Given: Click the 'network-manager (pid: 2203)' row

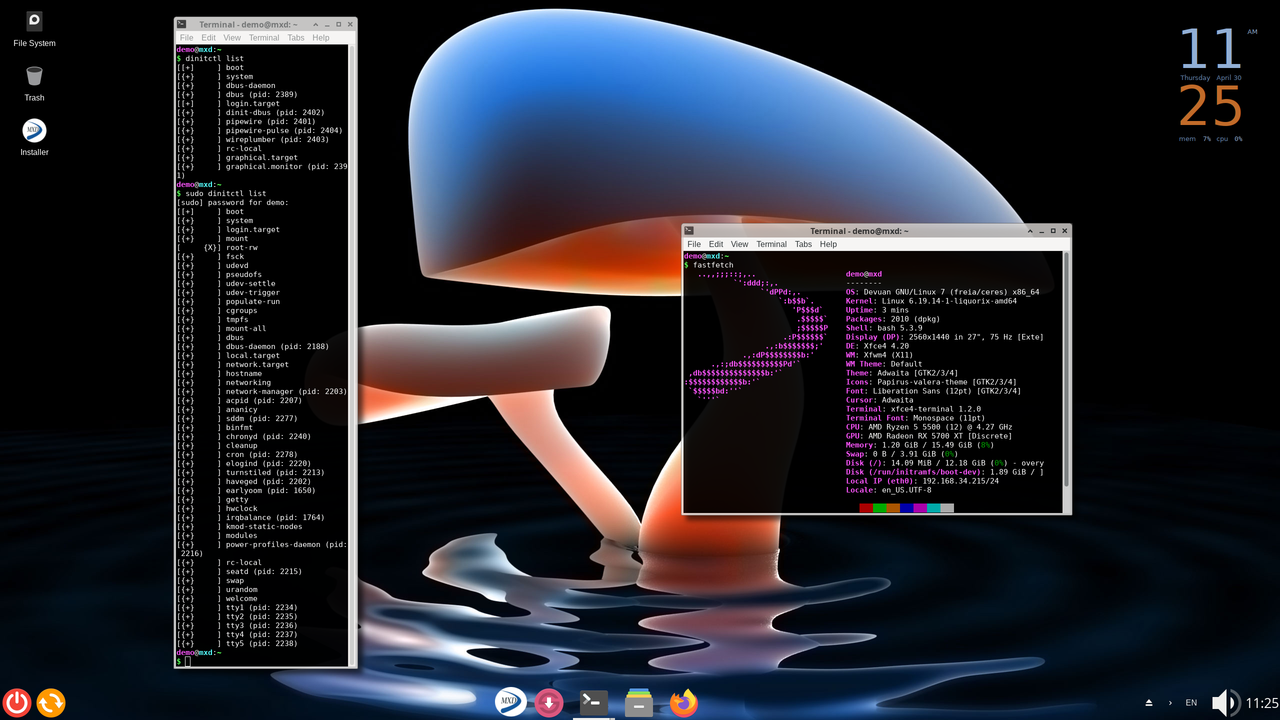Looking at the screenshot, I should coord(261,392).
